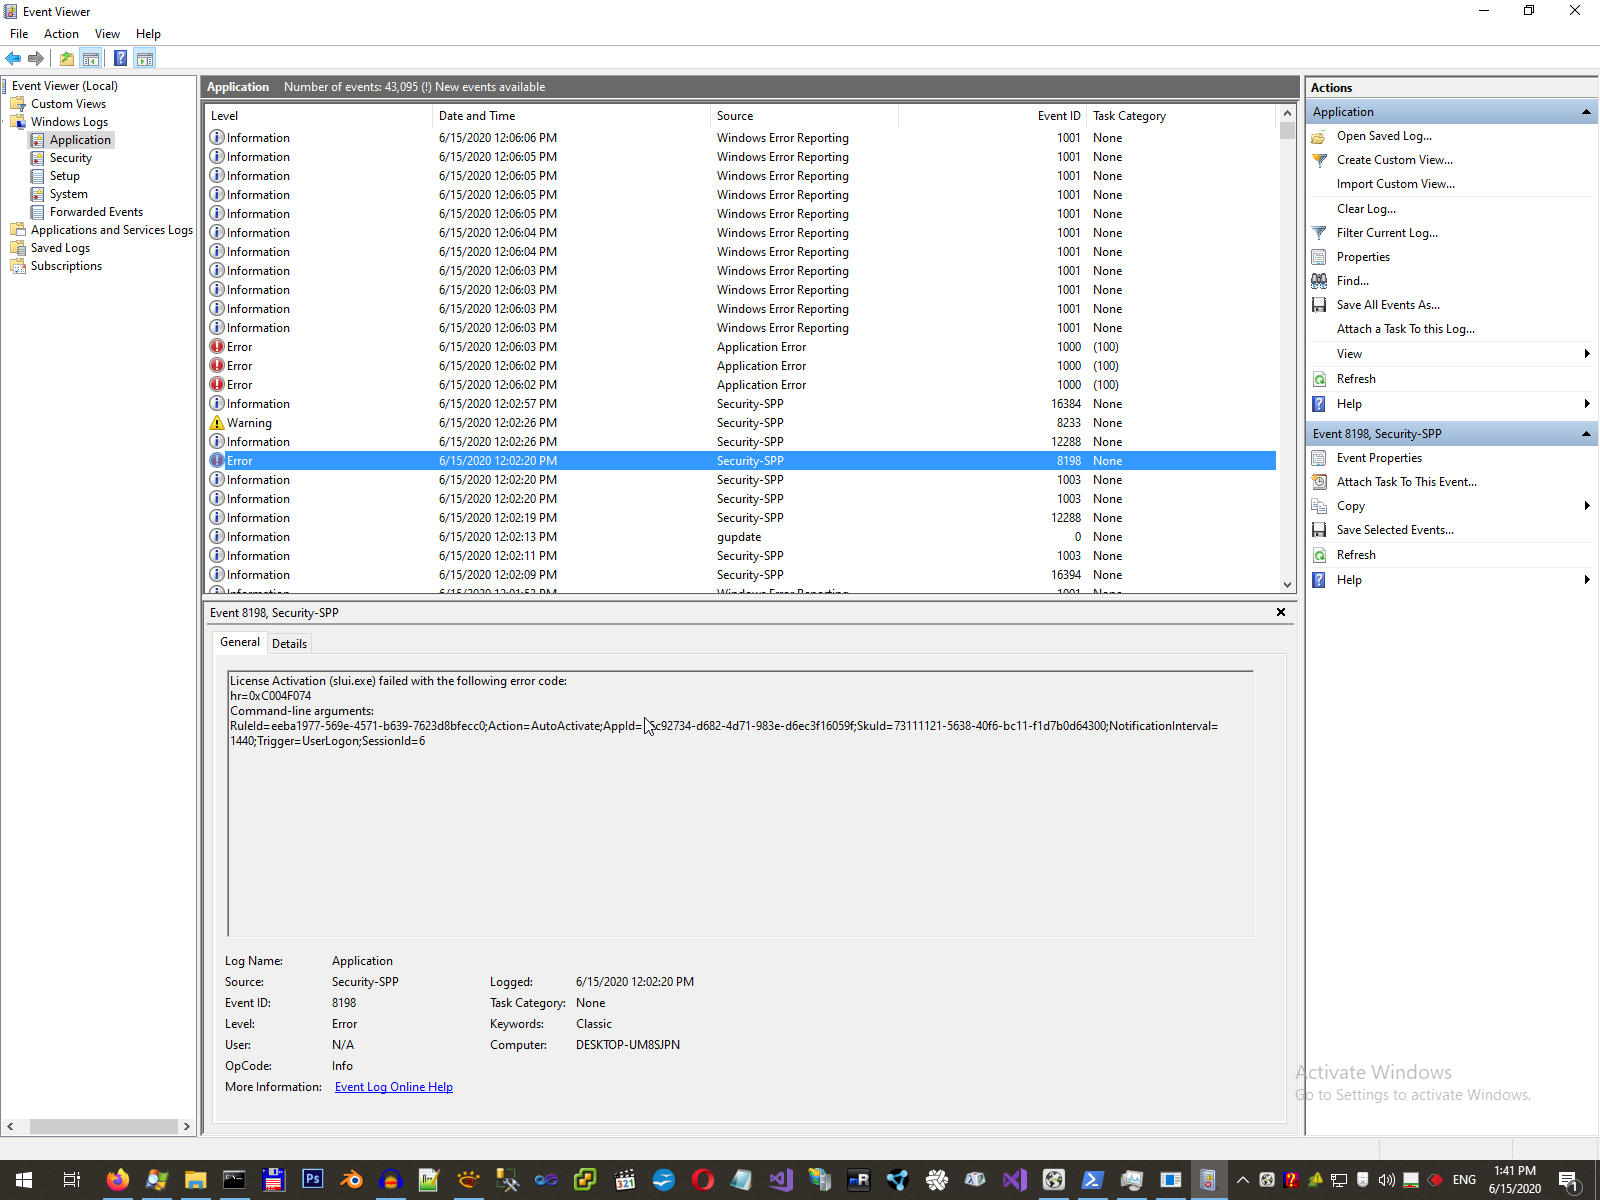This screenshot has width=1600, height=1200.
Task: Click the Find binoculars icon
Action: [x=1319, y=281]
